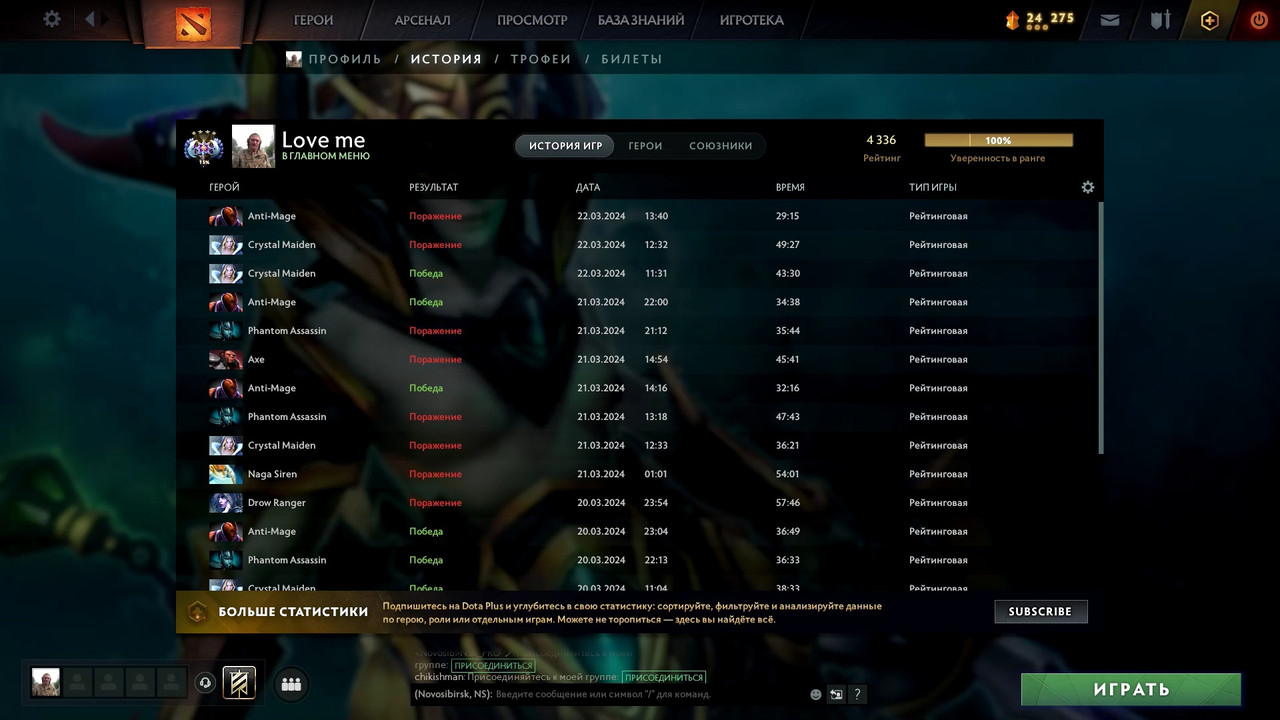1280x720 pixels.
Task: Open the emoticon smiley picker in chat
Action: (816, 694)
